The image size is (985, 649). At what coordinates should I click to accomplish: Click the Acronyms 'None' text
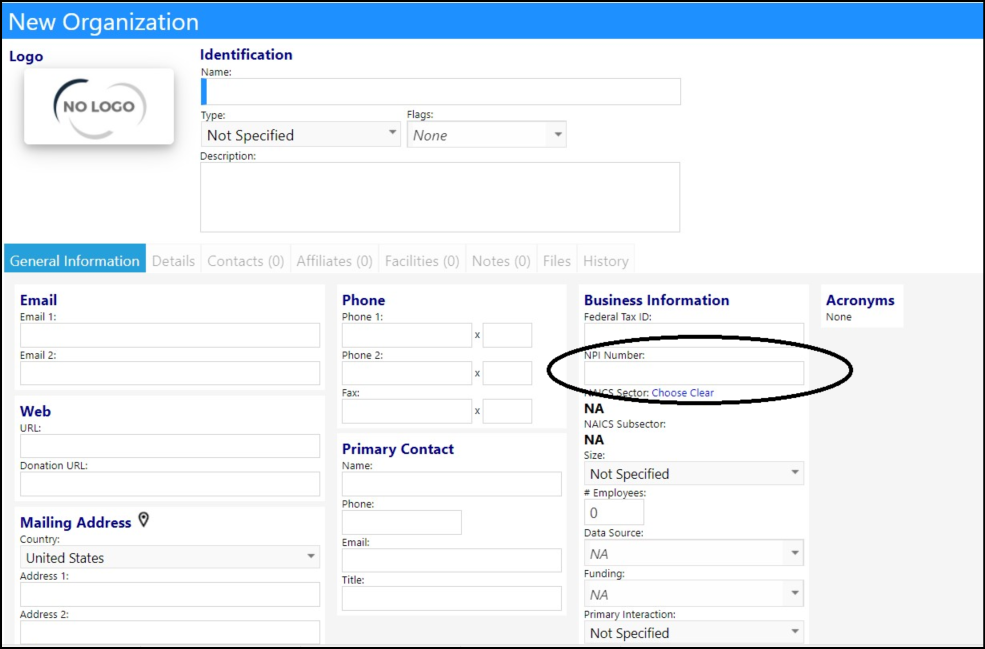(839, 317)
